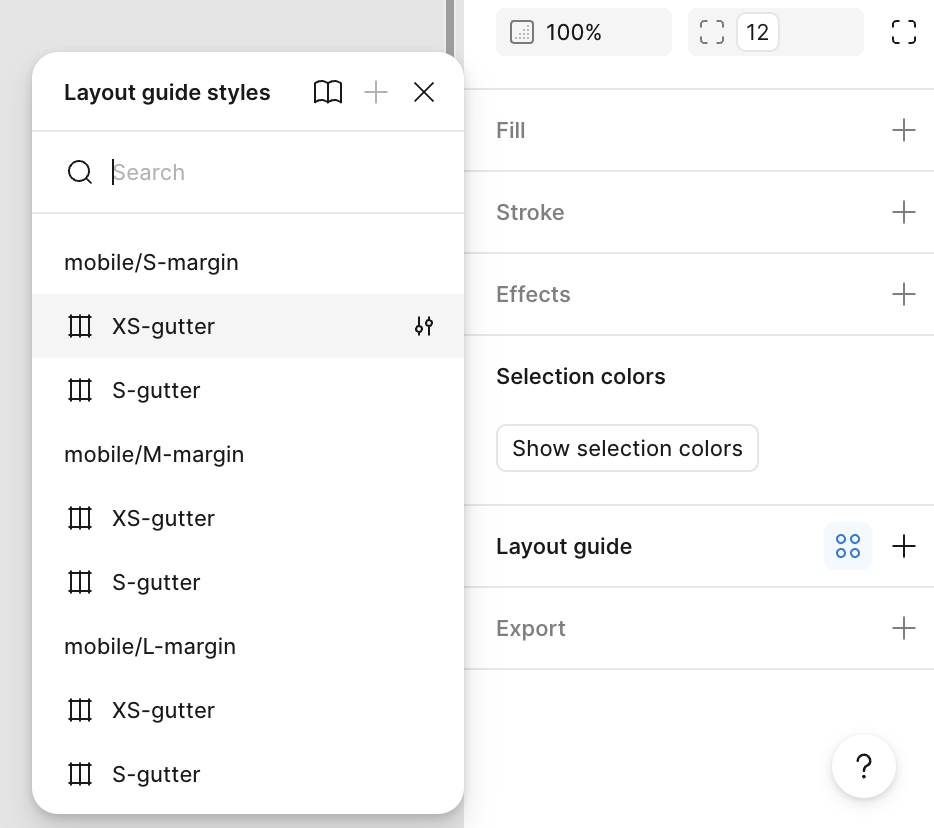Open the help question mark button

[x=863, y=766]
